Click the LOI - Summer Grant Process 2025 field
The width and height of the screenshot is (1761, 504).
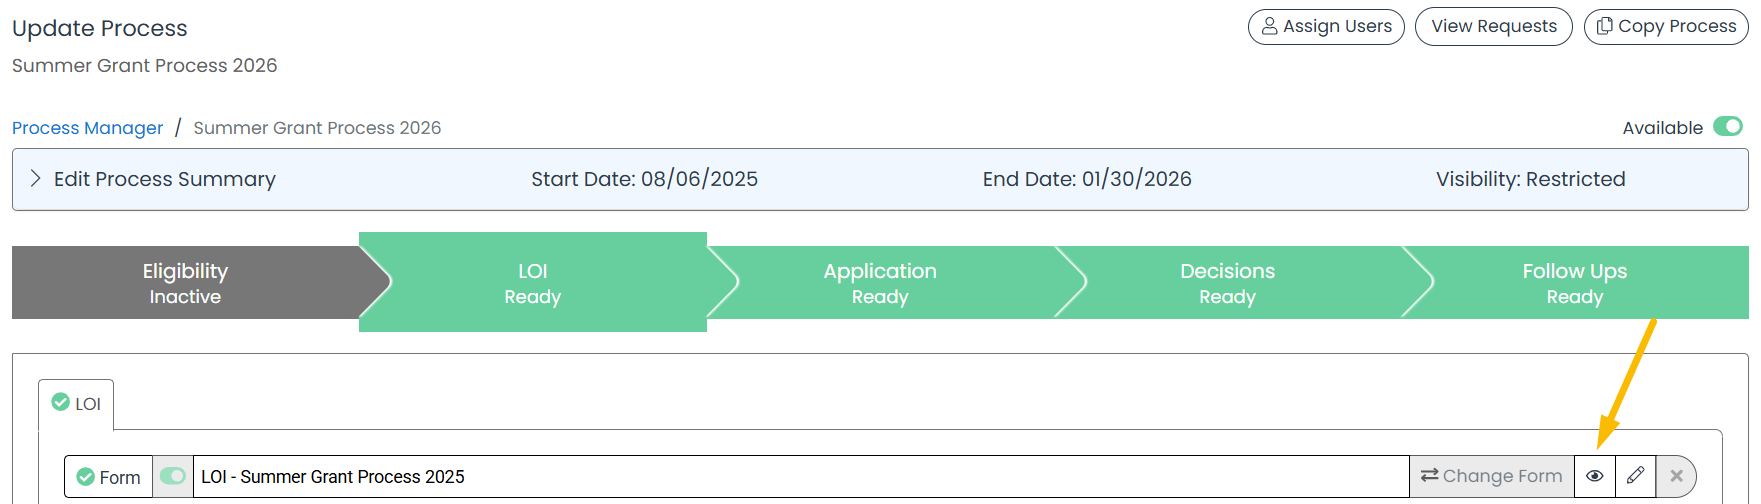801,476
